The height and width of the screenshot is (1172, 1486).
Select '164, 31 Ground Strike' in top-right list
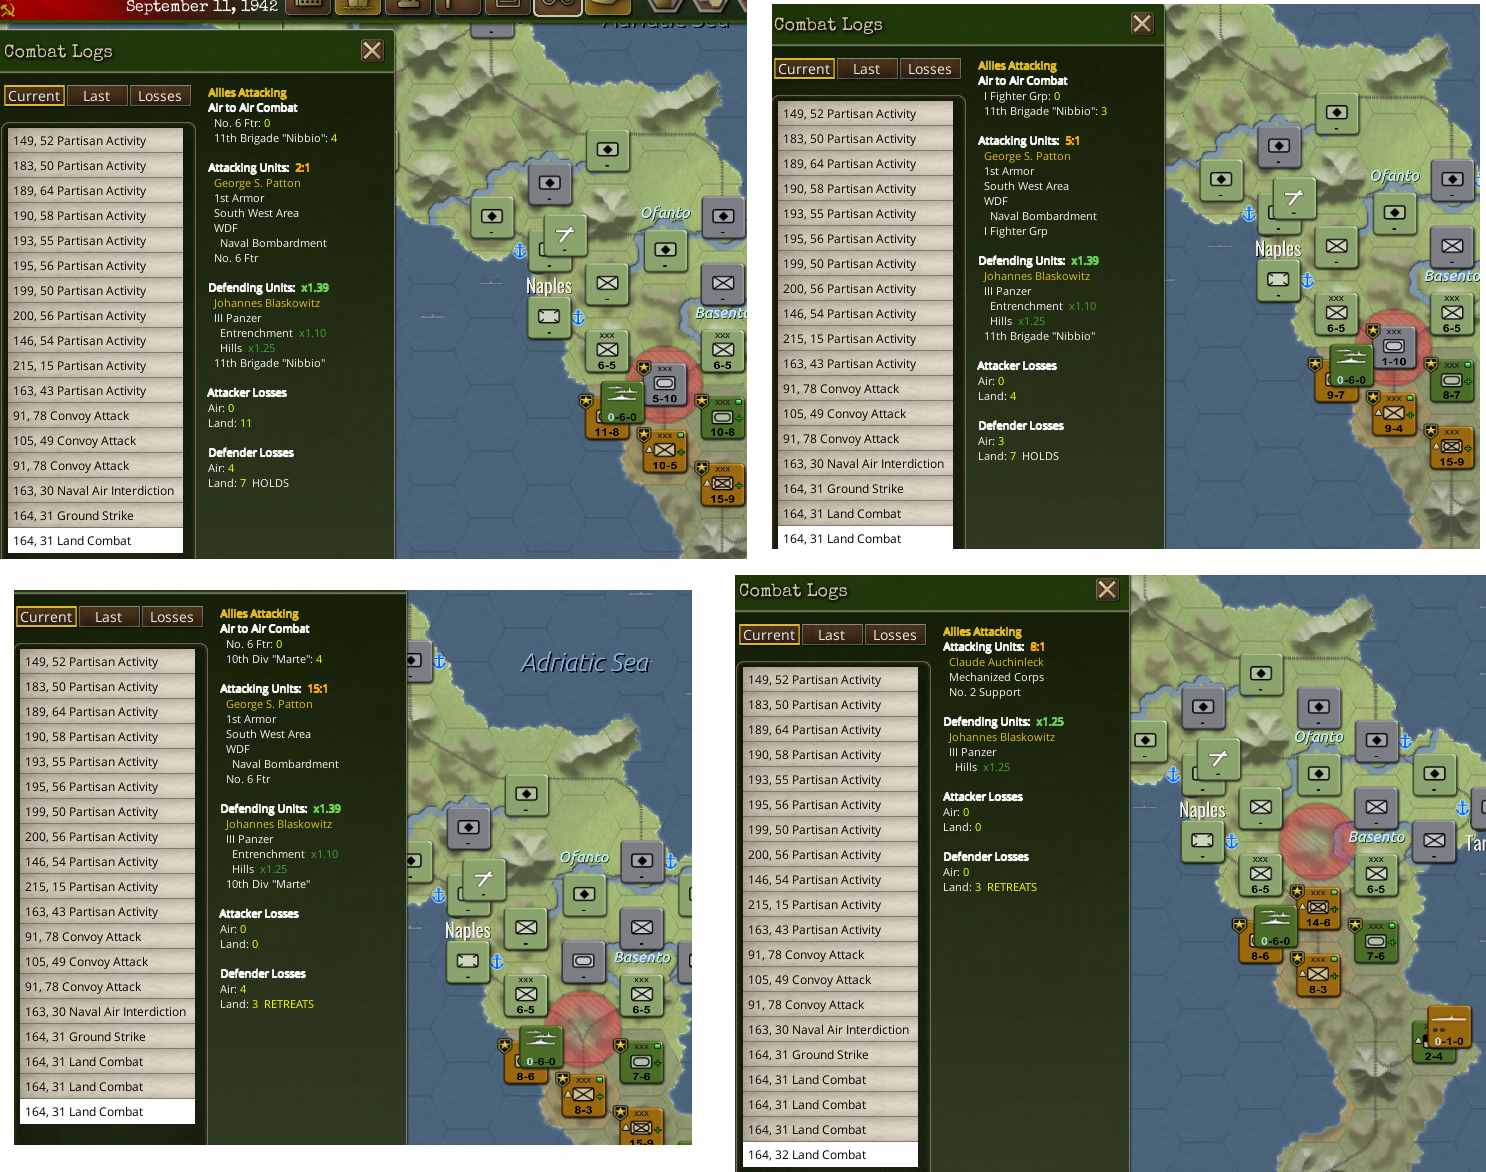(x=865, y=489)
